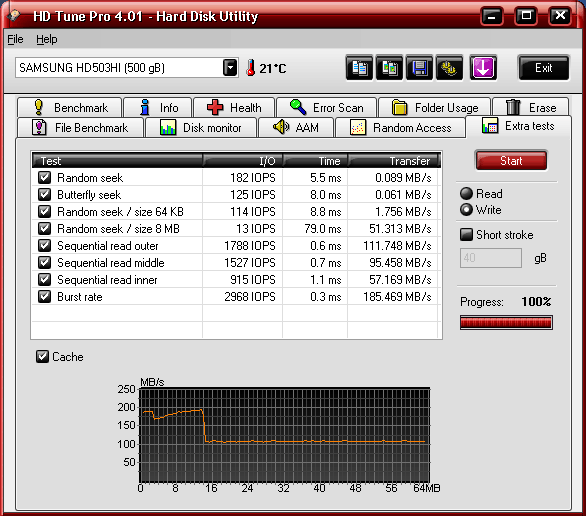Disable Sequential read middle test
Viewport: 586px width, 516px height.
click(44, 262)
